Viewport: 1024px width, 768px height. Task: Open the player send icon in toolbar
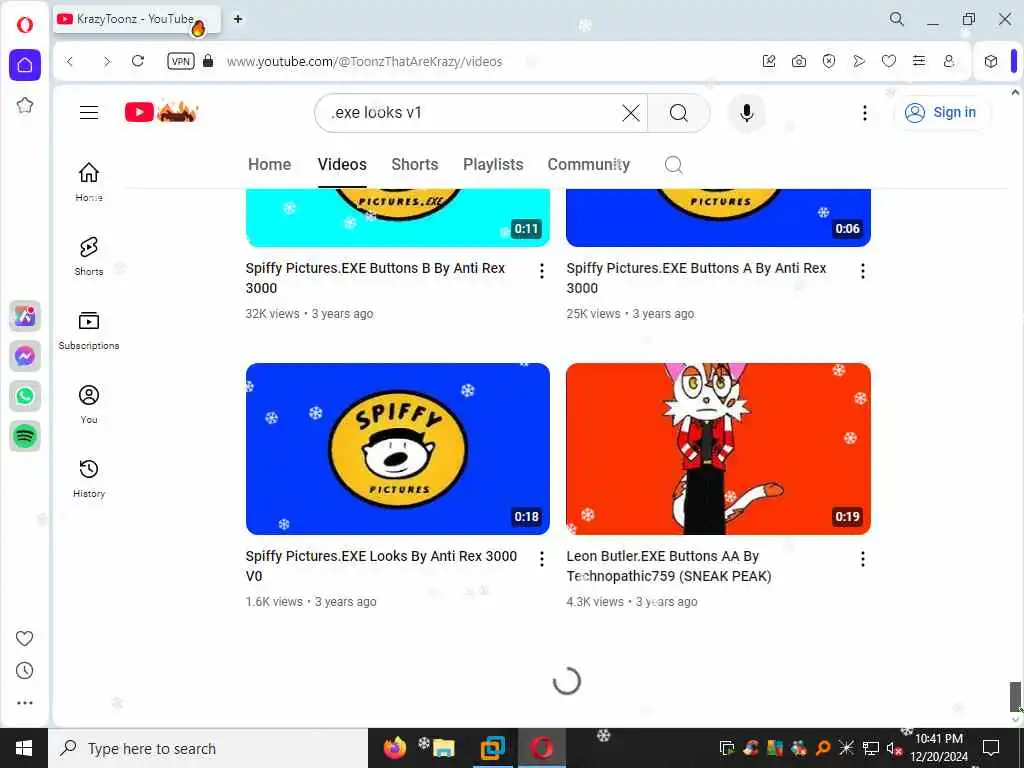(x=859, y=61)
